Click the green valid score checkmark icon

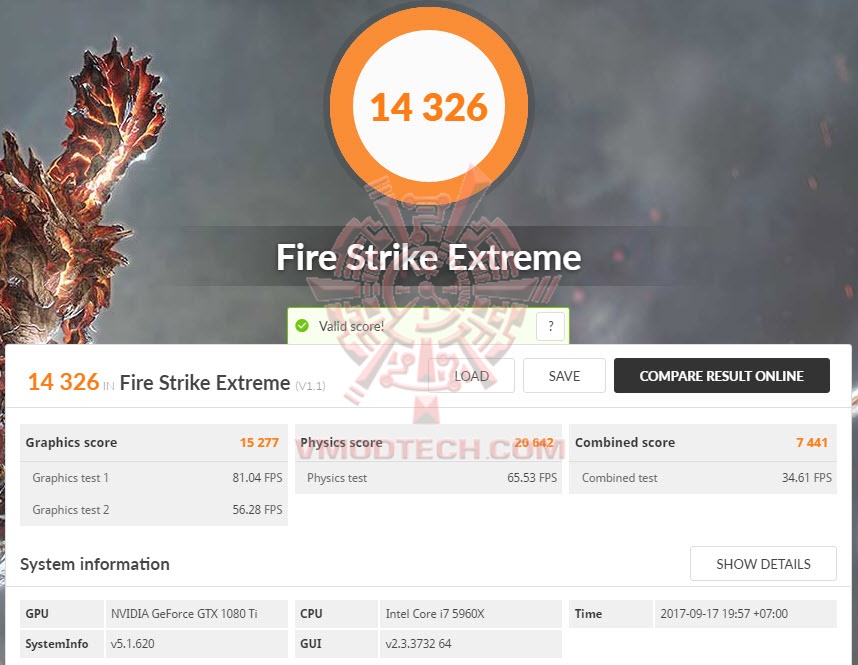(302, 326)
